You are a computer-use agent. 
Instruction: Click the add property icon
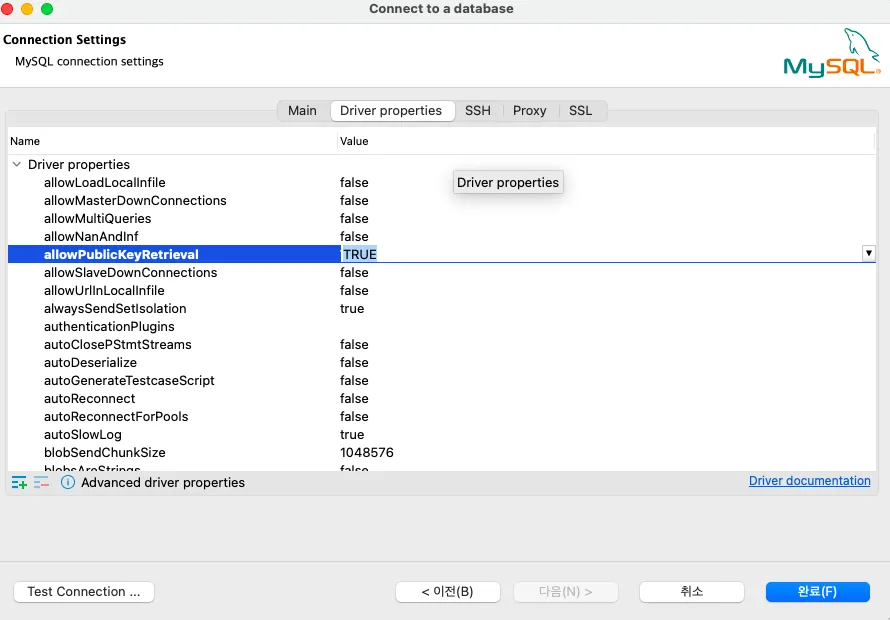pos(19,482)
